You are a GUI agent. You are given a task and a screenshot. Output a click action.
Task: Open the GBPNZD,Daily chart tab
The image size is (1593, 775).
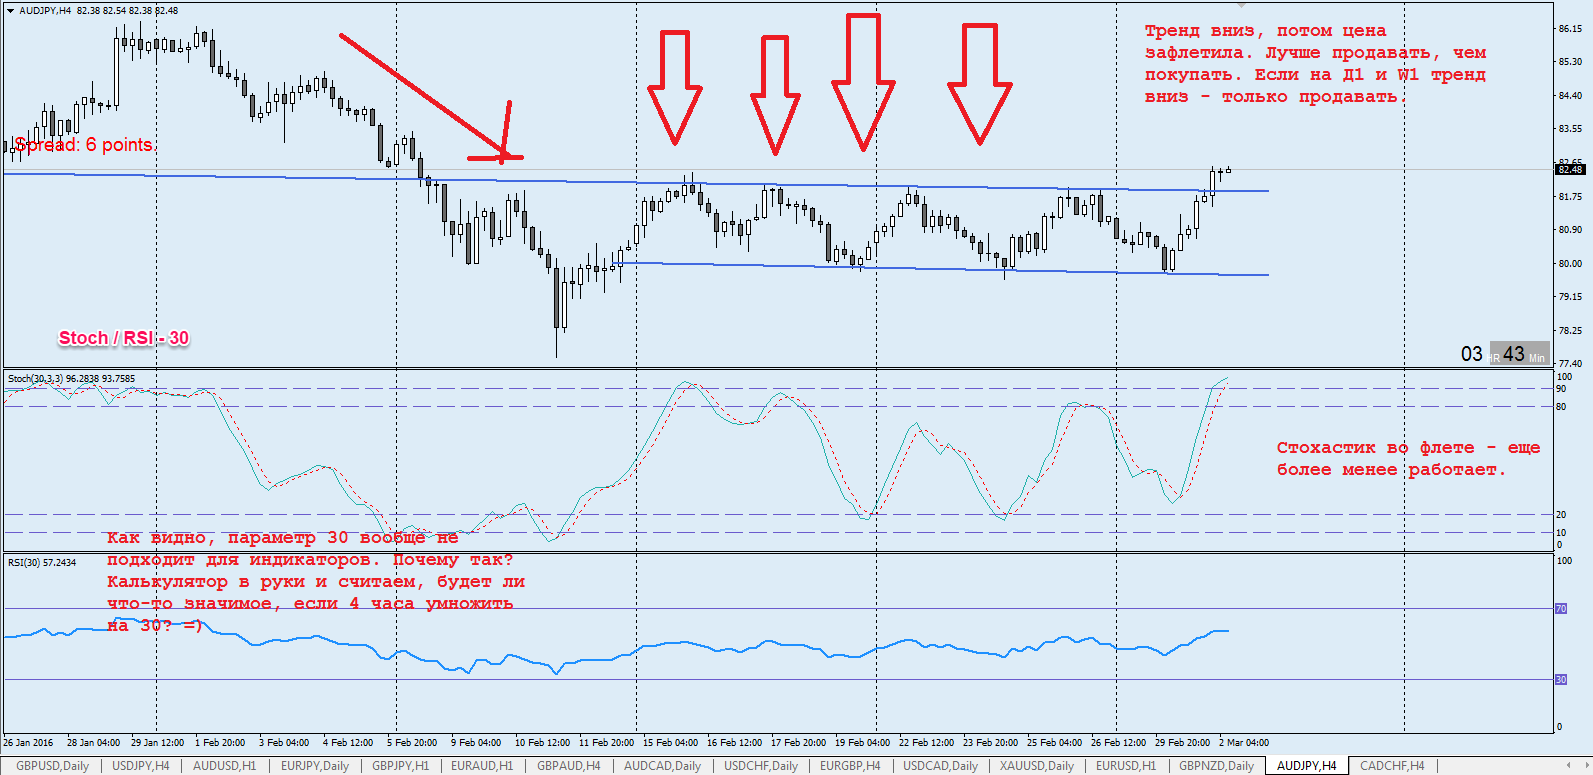pos(1216,766)
